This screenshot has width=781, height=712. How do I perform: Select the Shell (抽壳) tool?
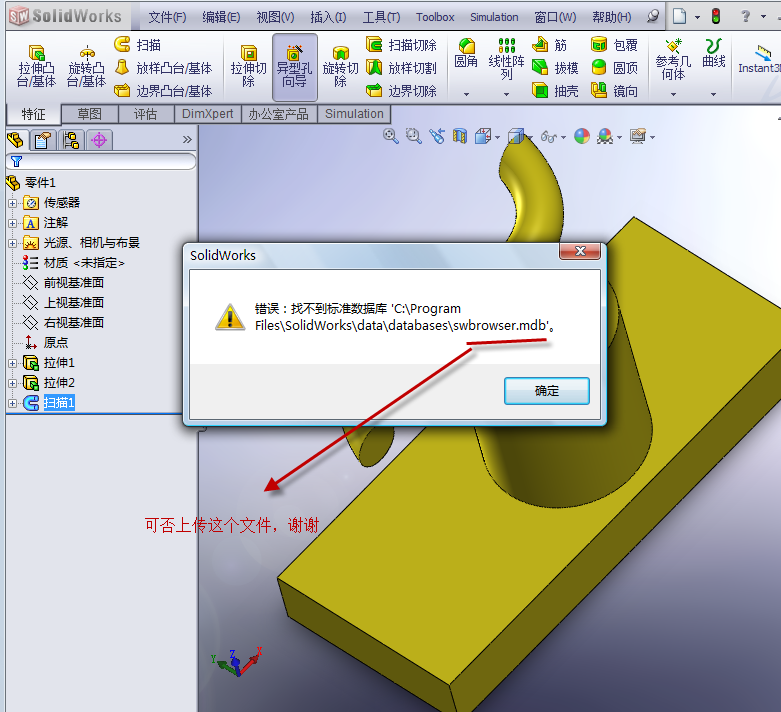[555, 91]
